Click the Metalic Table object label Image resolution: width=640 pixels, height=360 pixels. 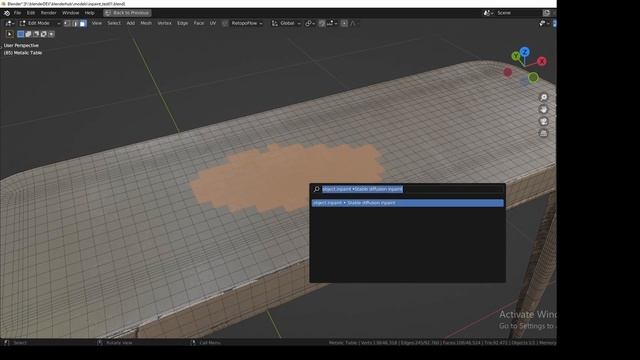point(23,53)
